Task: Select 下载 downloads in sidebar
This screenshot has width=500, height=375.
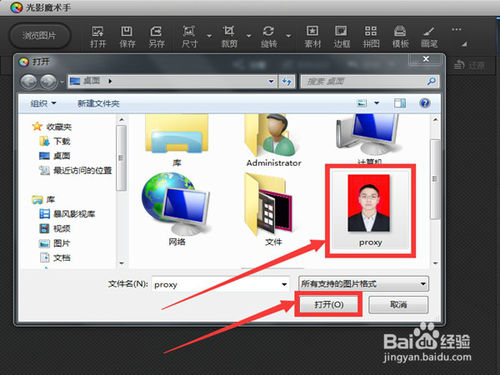Action: point(55,141)
